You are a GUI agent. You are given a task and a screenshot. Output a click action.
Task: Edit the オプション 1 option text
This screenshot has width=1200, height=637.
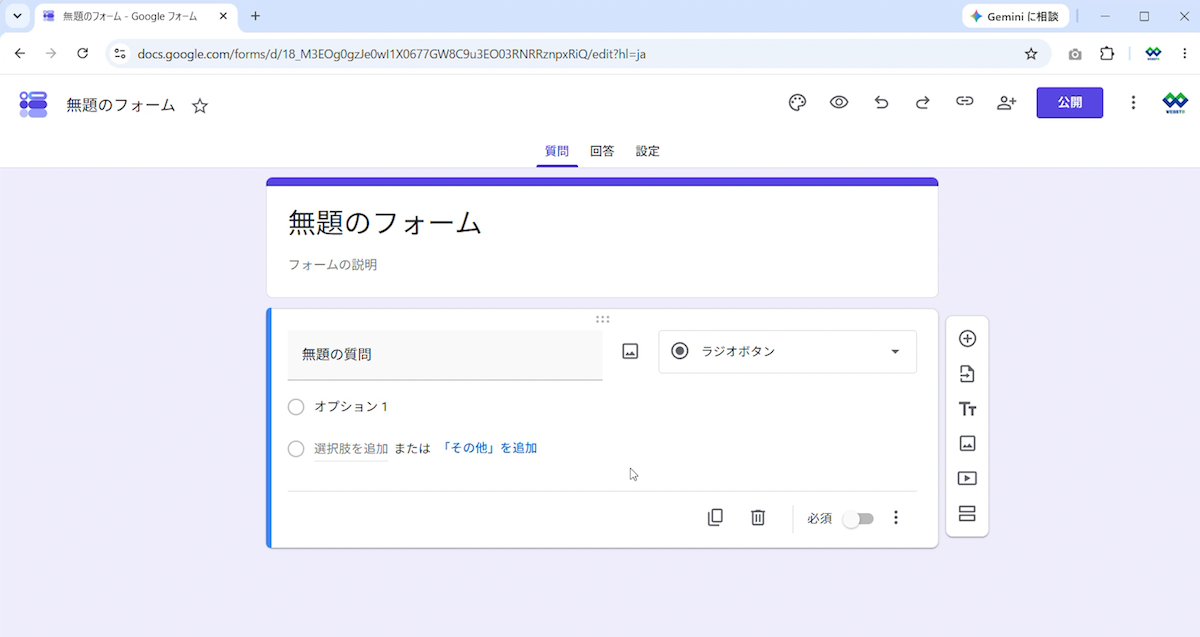[x=351, y=407]
